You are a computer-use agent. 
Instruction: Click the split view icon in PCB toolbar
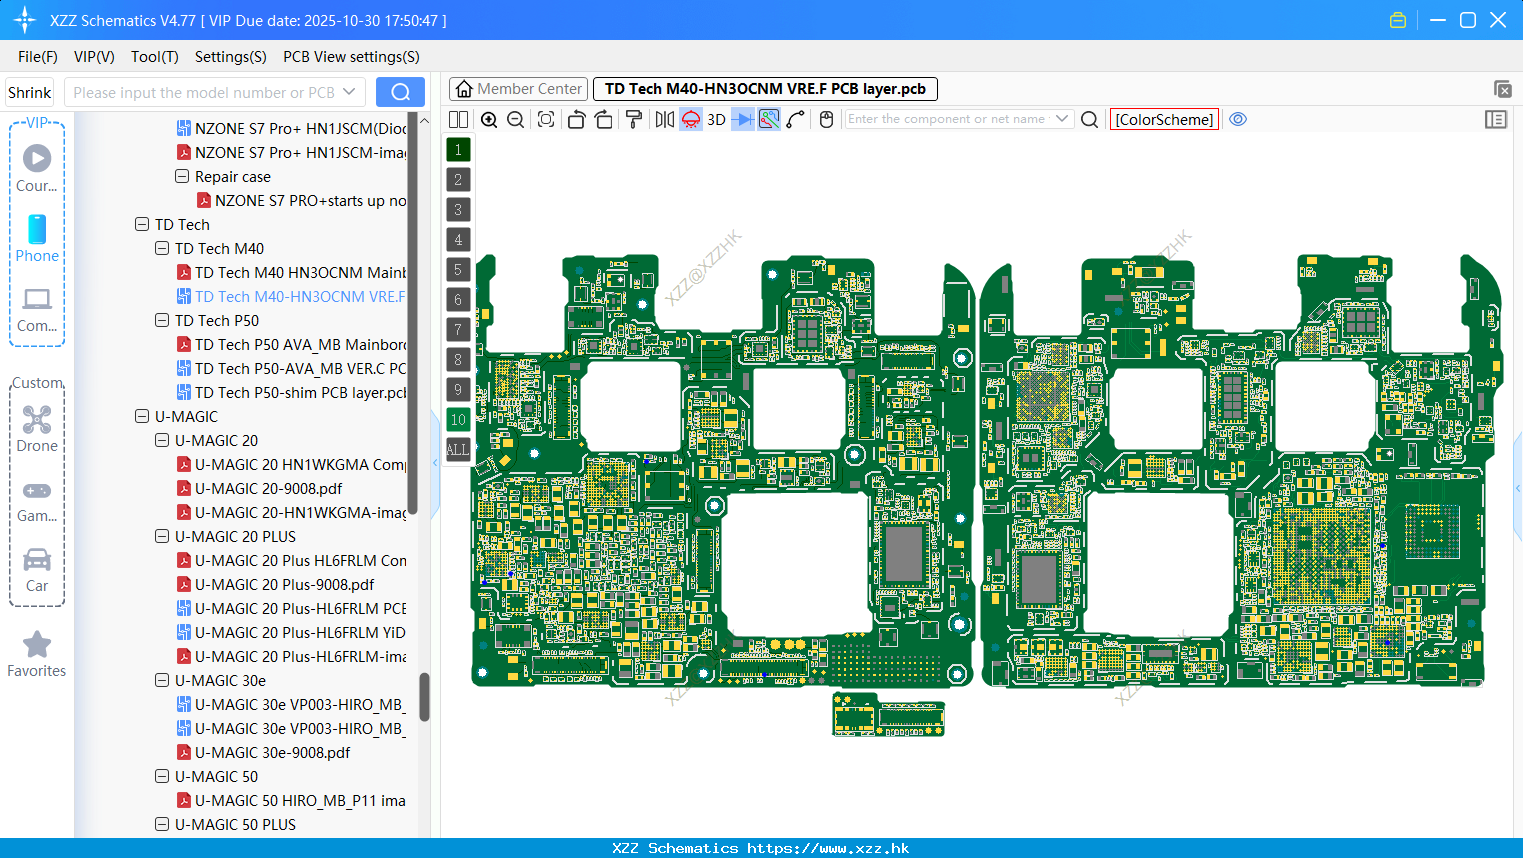coord(458,119)
